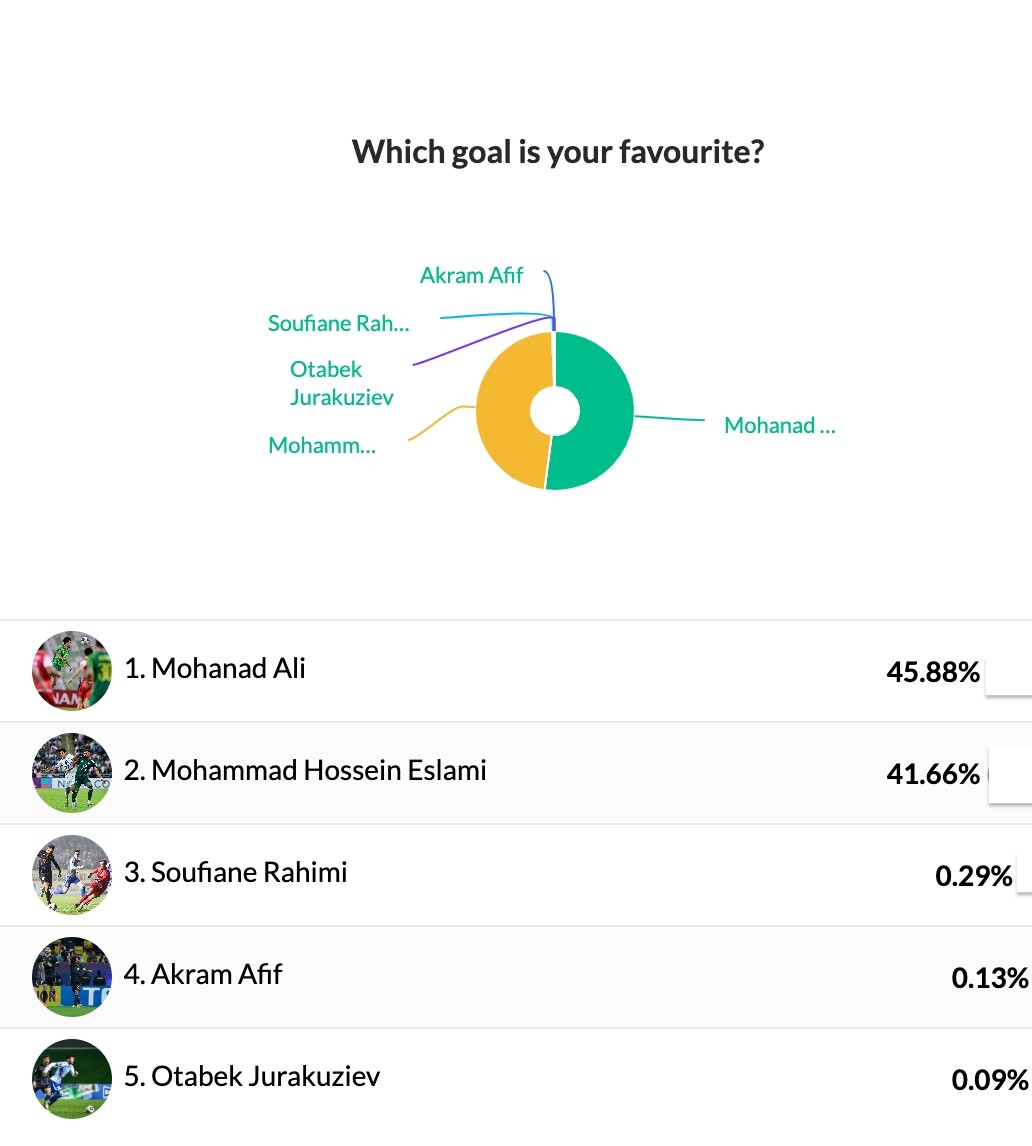Image resolution: width=1032 pixels, height=1146 pixels.
Task: Click Soufiane Rahimi's goal thumbnail
Action: click(71, 875)
